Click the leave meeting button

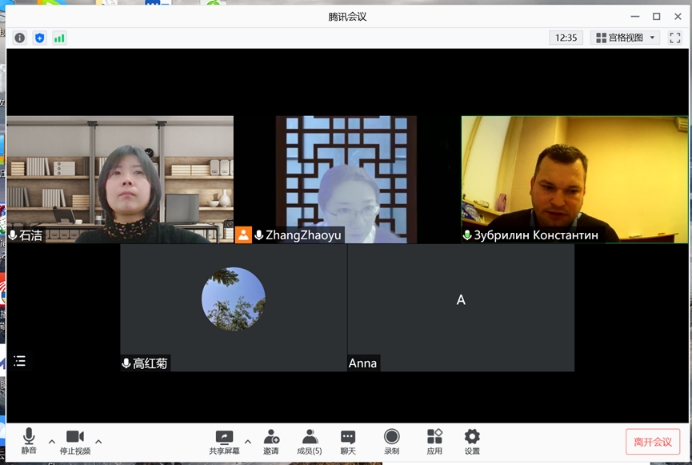tap(653, 442)
